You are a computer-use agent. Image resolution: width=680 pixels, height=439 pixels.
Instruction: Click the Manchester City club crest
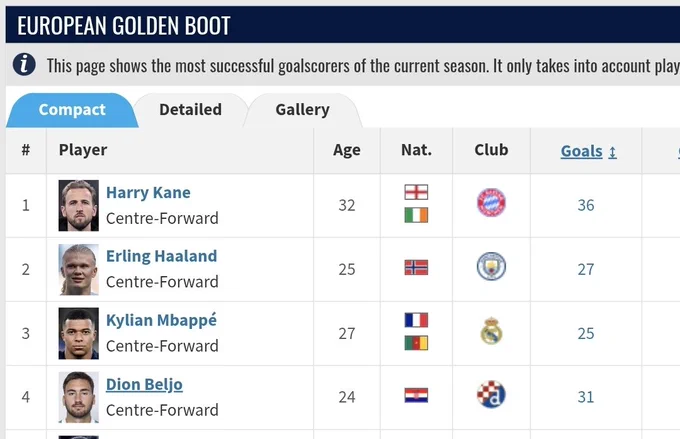click(x=491, y=266)
